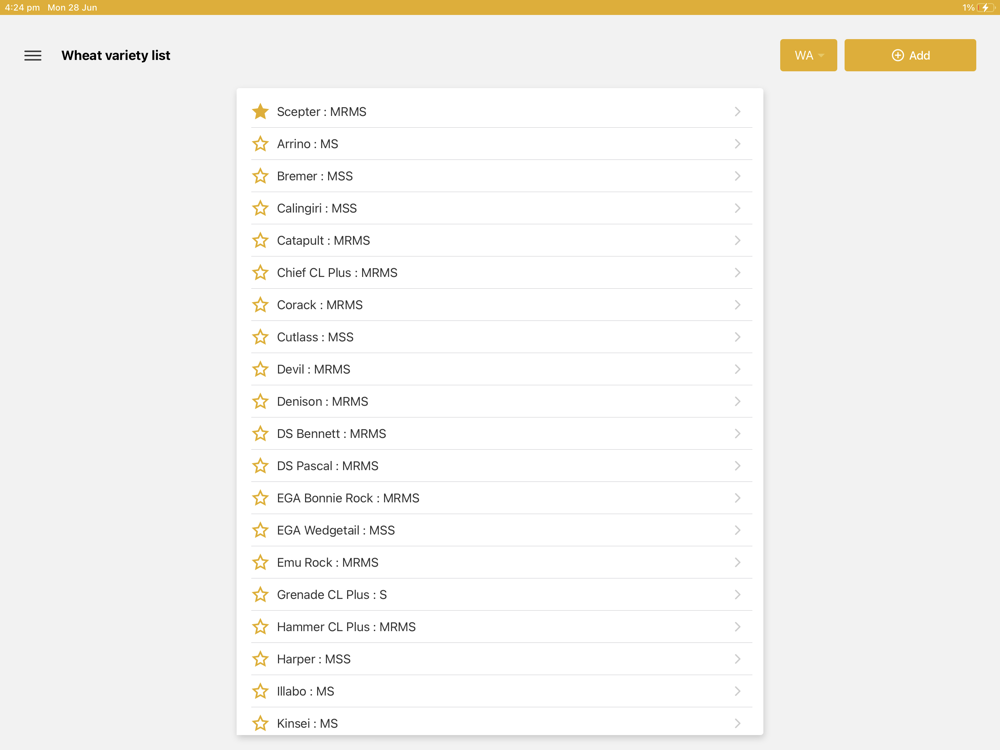
Task: Favorite the Arrino variety star
Action: (260, 143)
